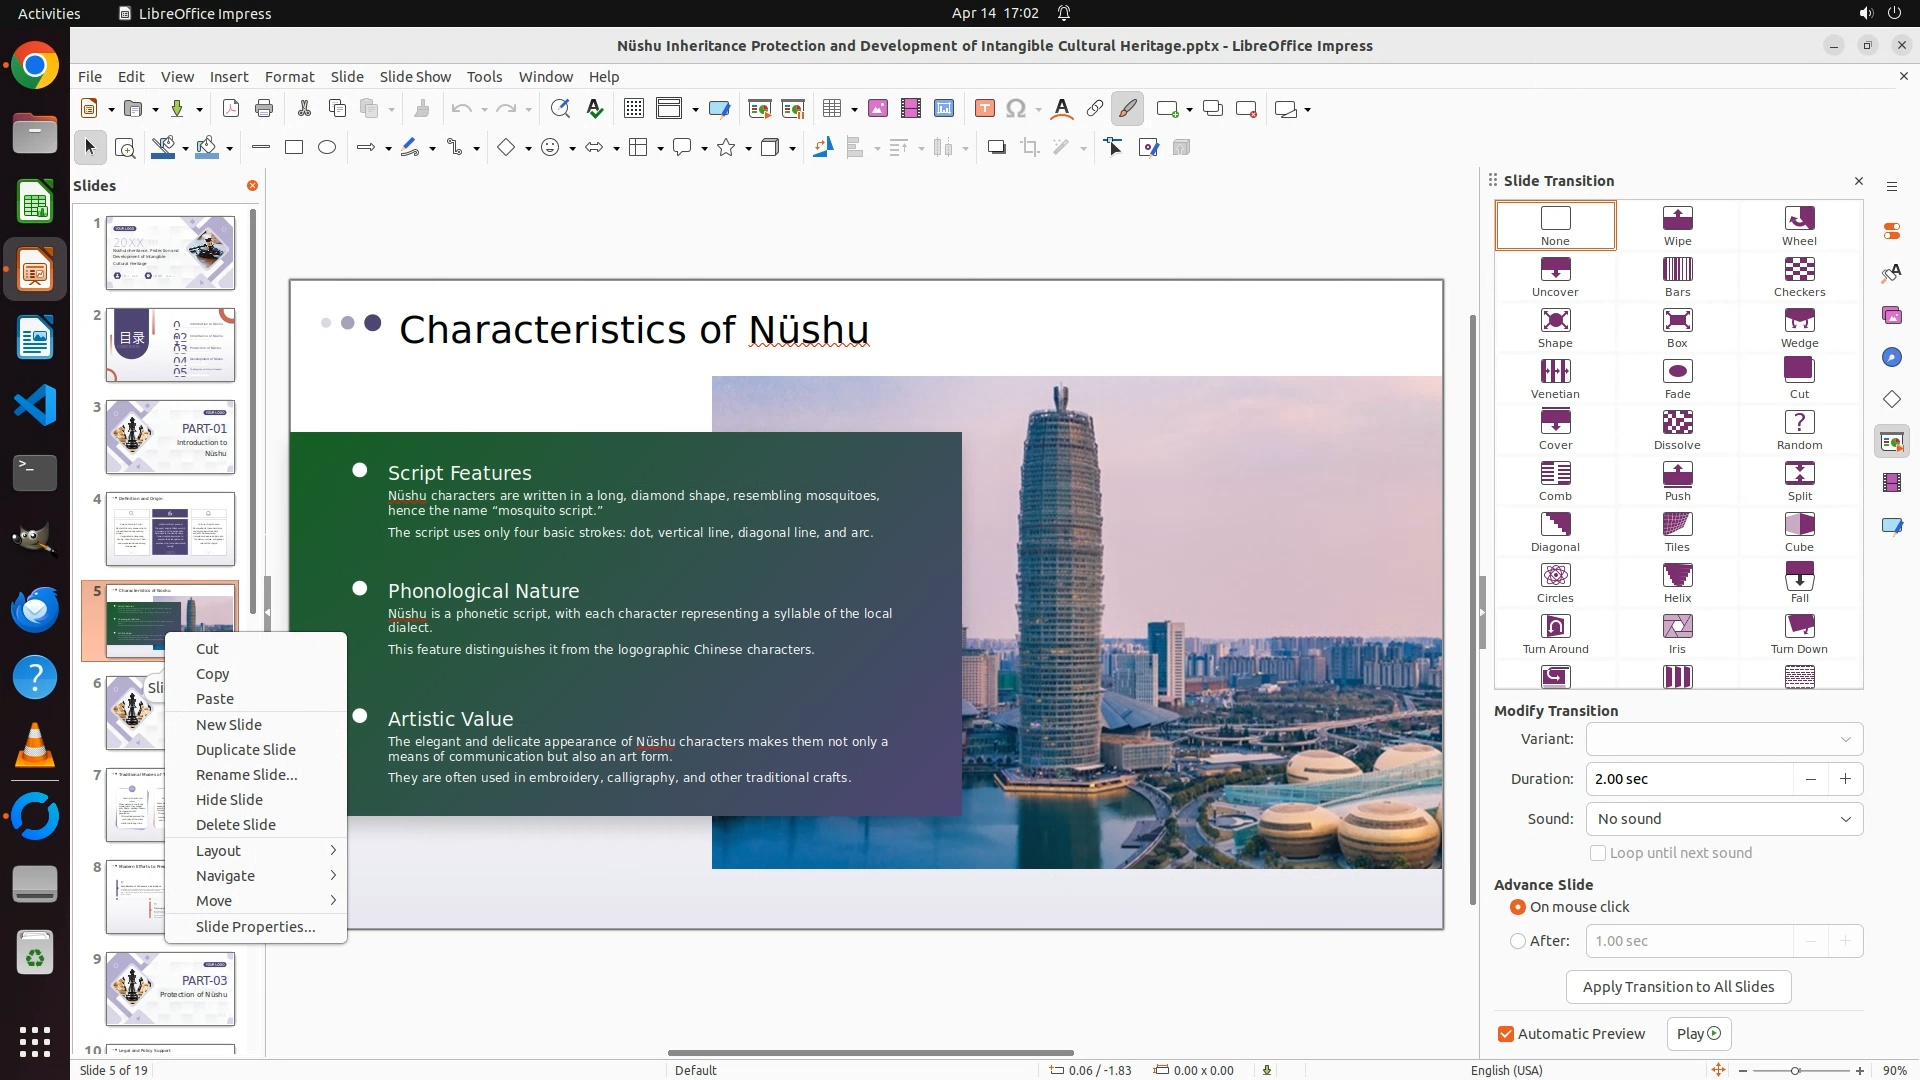Screen dimensions: 1920x1080
Task: Click the zoom slider in status bar
Action: 1795,1070
